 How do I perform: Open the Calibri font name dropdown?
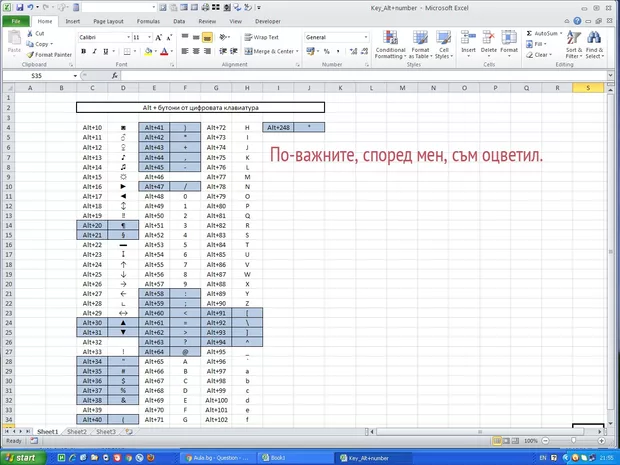(129, 37)
